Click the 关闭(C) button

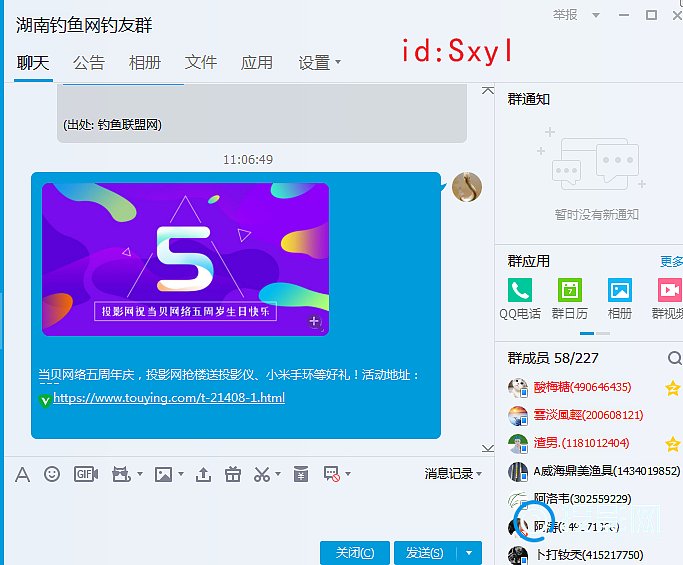355,553
